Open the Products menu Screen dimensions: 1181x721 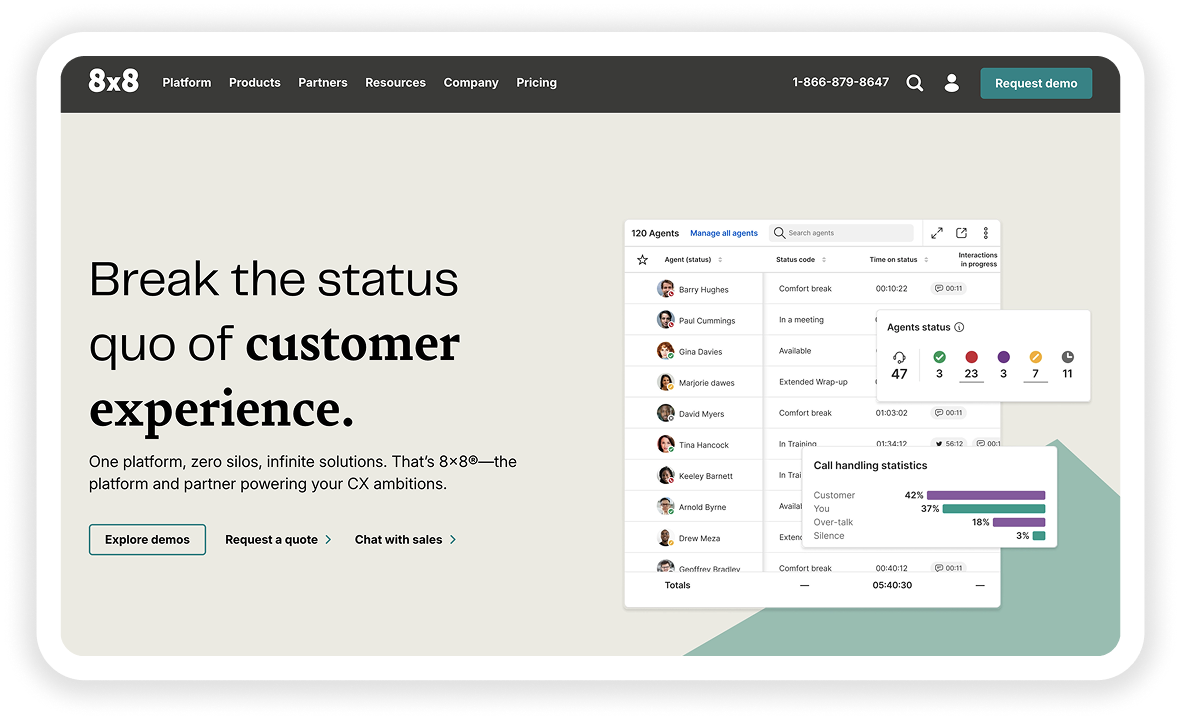255,83
